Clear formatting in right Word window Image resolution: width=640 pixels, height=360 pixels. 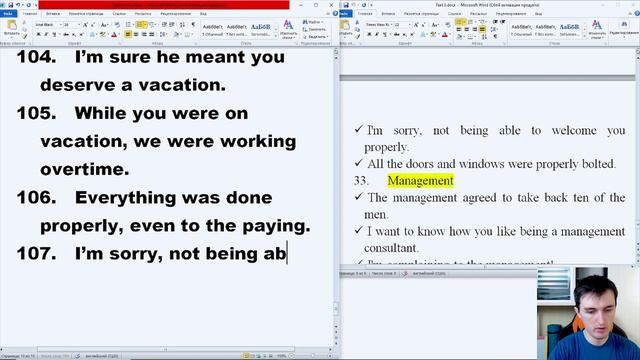(448, 24)
